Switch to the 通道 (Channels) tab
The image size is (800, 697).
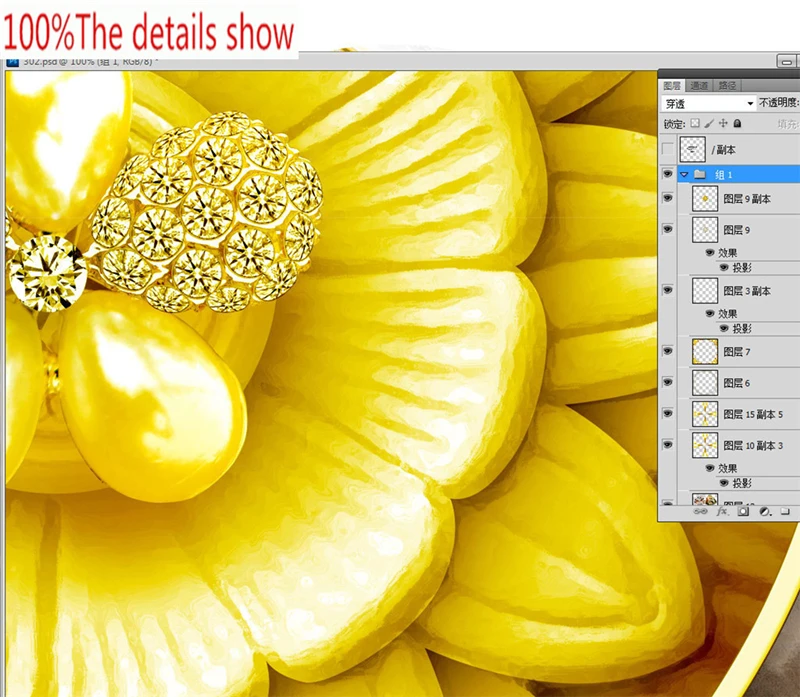tap(699, 86)
